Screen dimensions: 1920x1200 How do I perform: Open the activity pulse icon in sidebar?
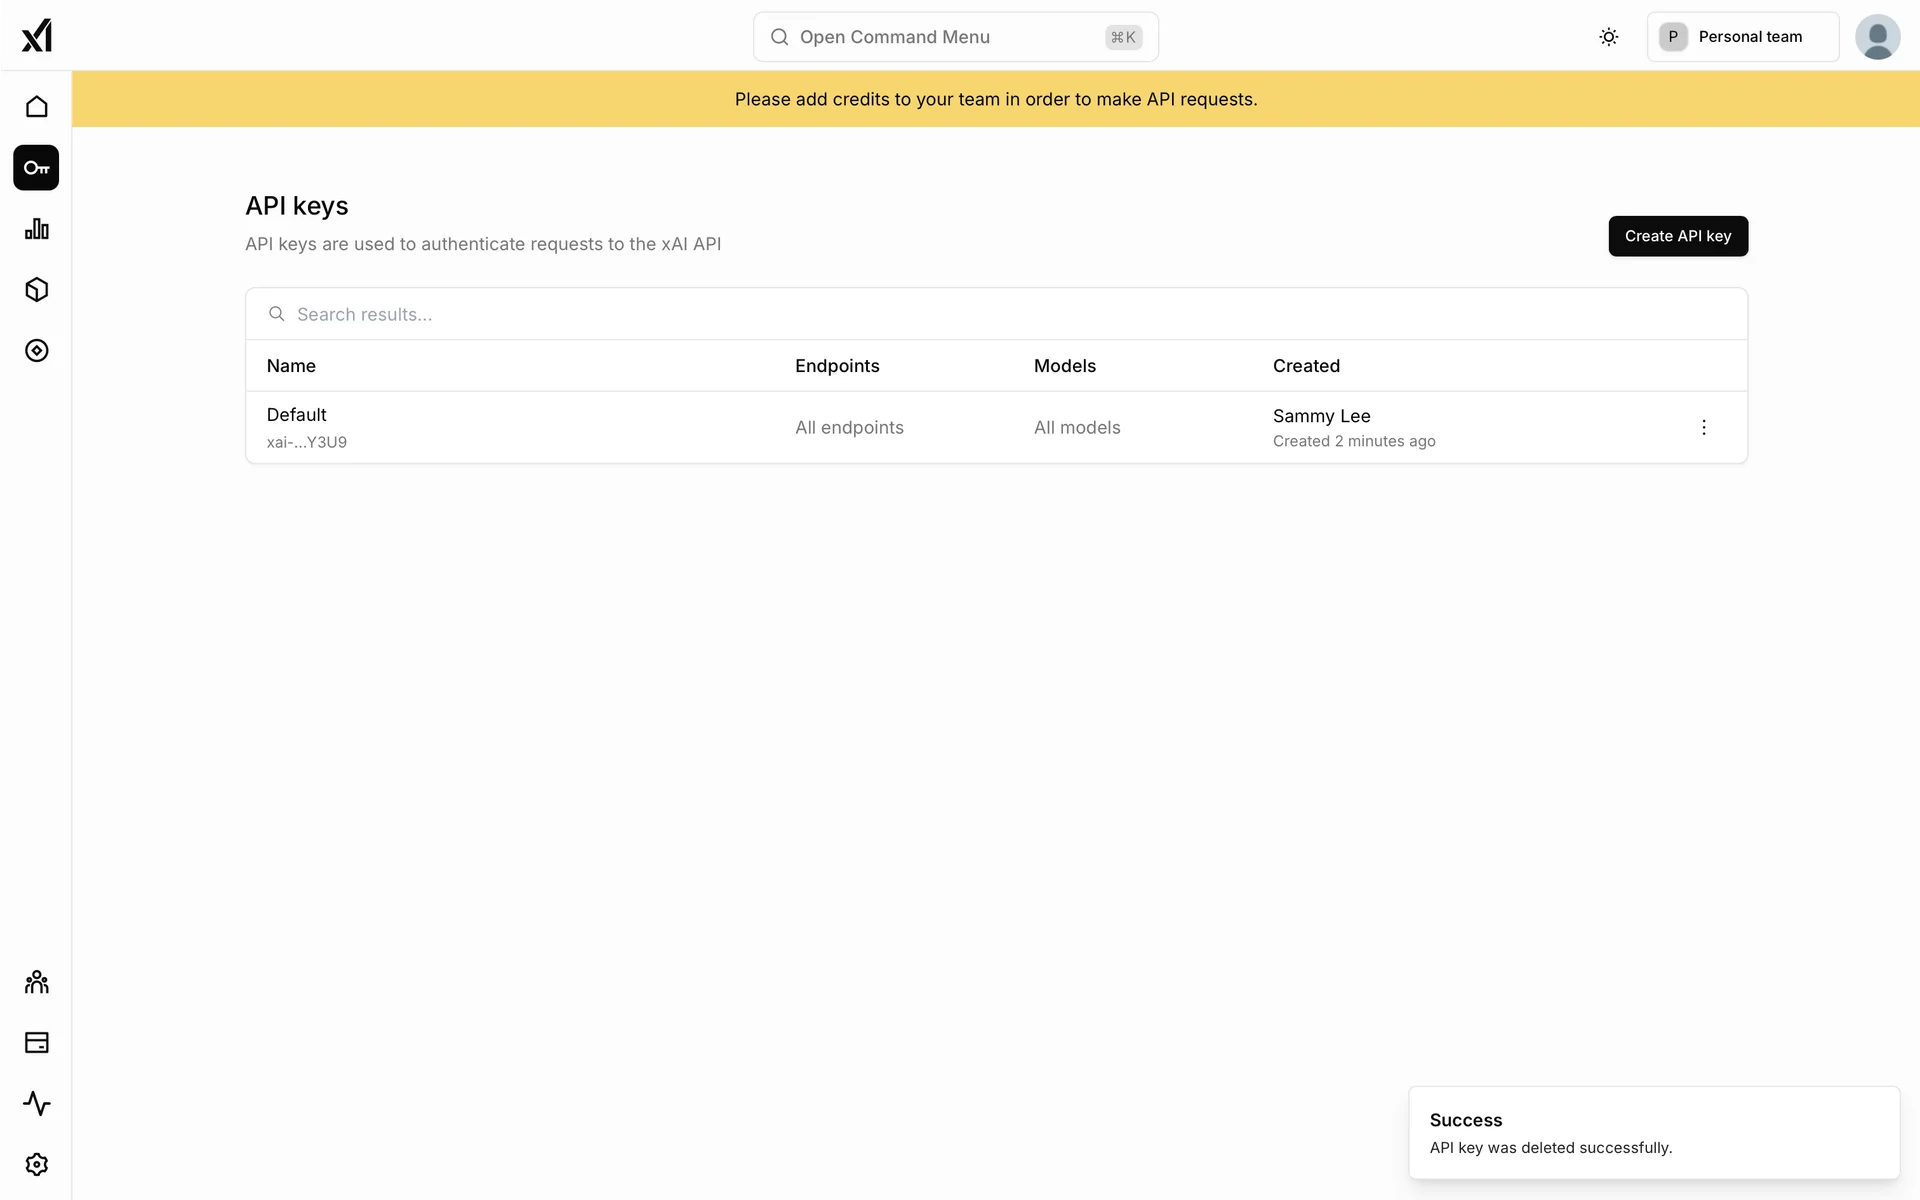[x=36, y=1104]
